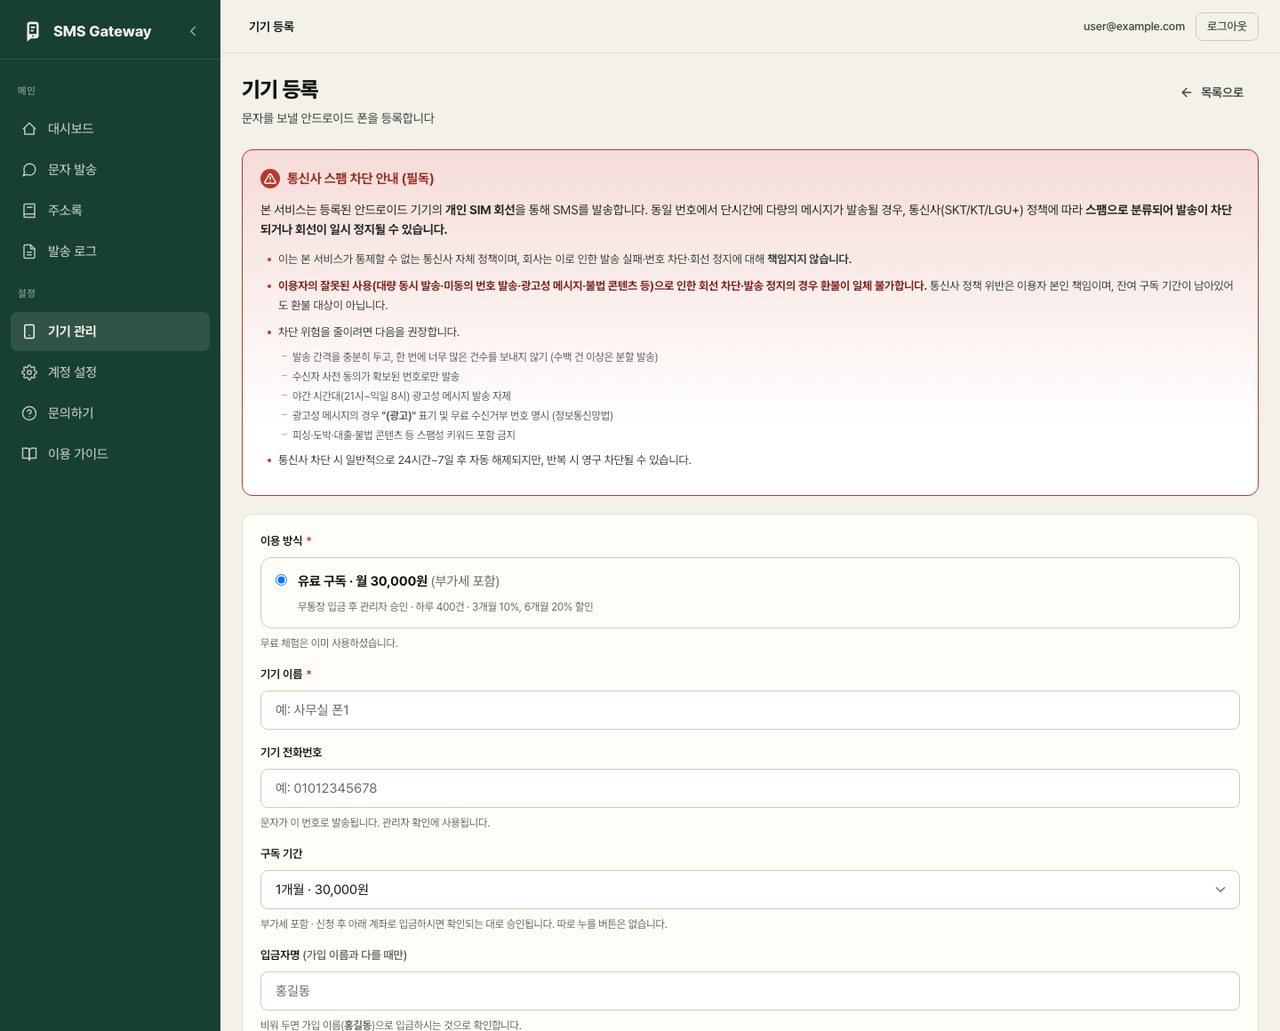Click the 계정 설정 gear icon

(x=29, y=373)
